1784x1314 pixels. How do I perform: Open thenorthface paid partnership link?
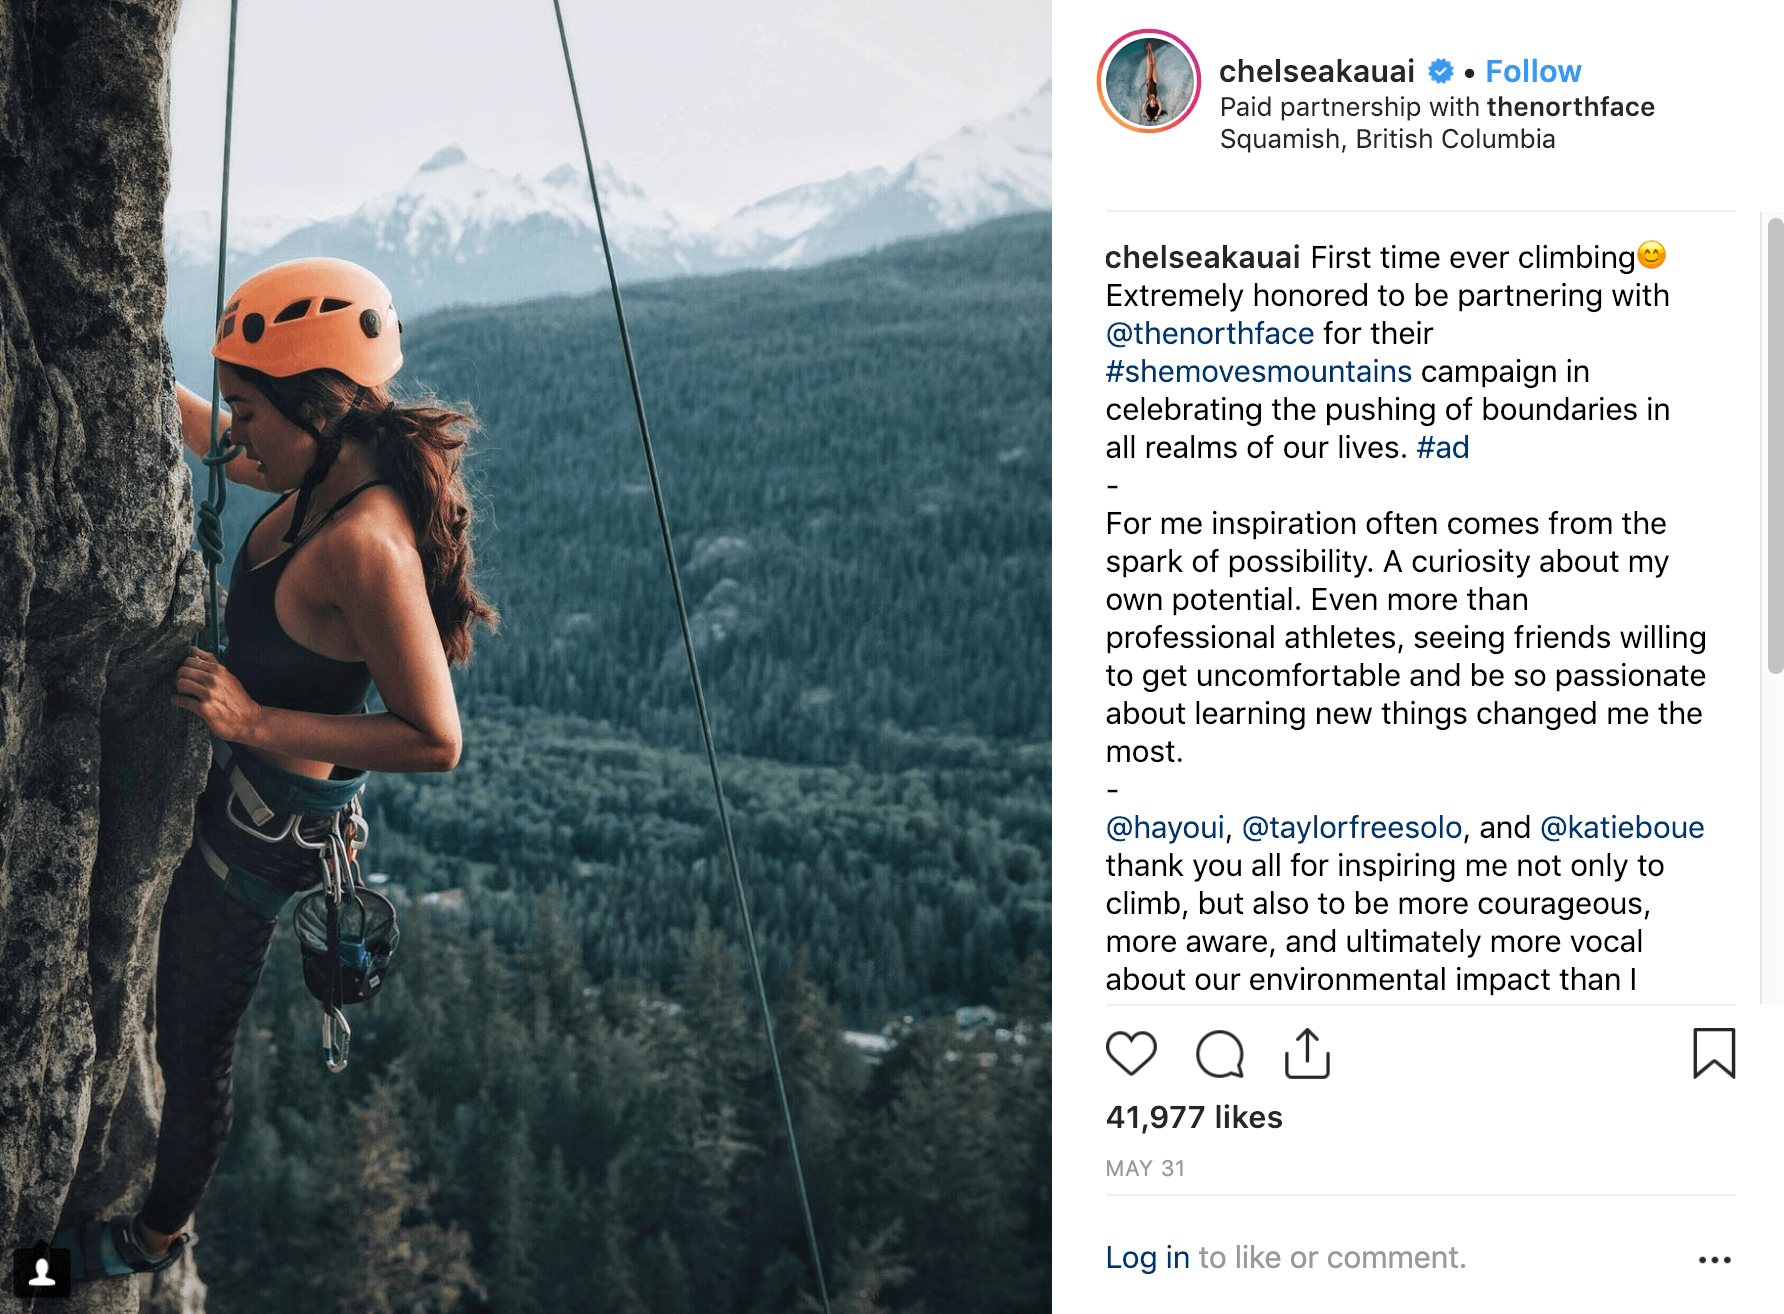(1570, 107)
